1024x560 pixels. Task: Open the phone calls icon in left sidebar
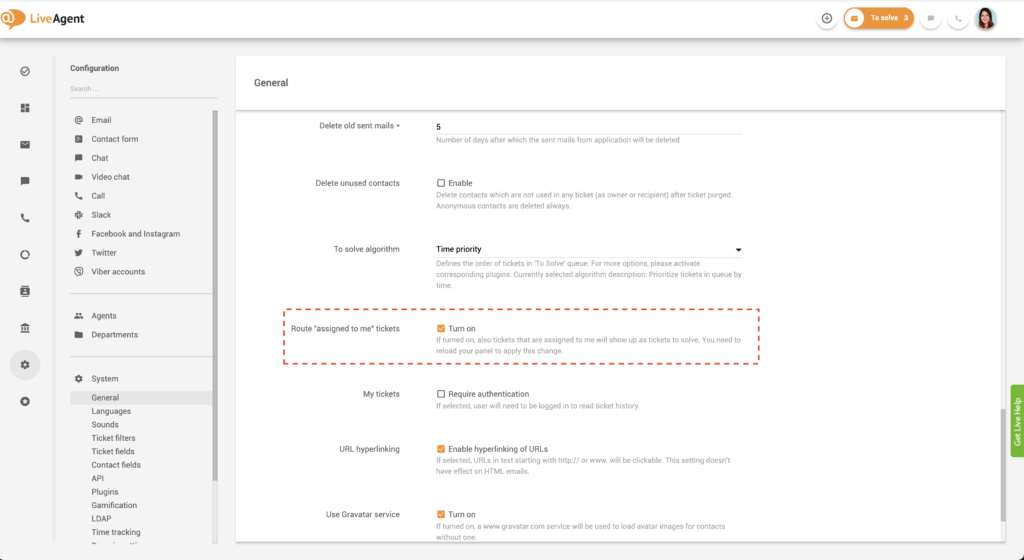(25, 218)
